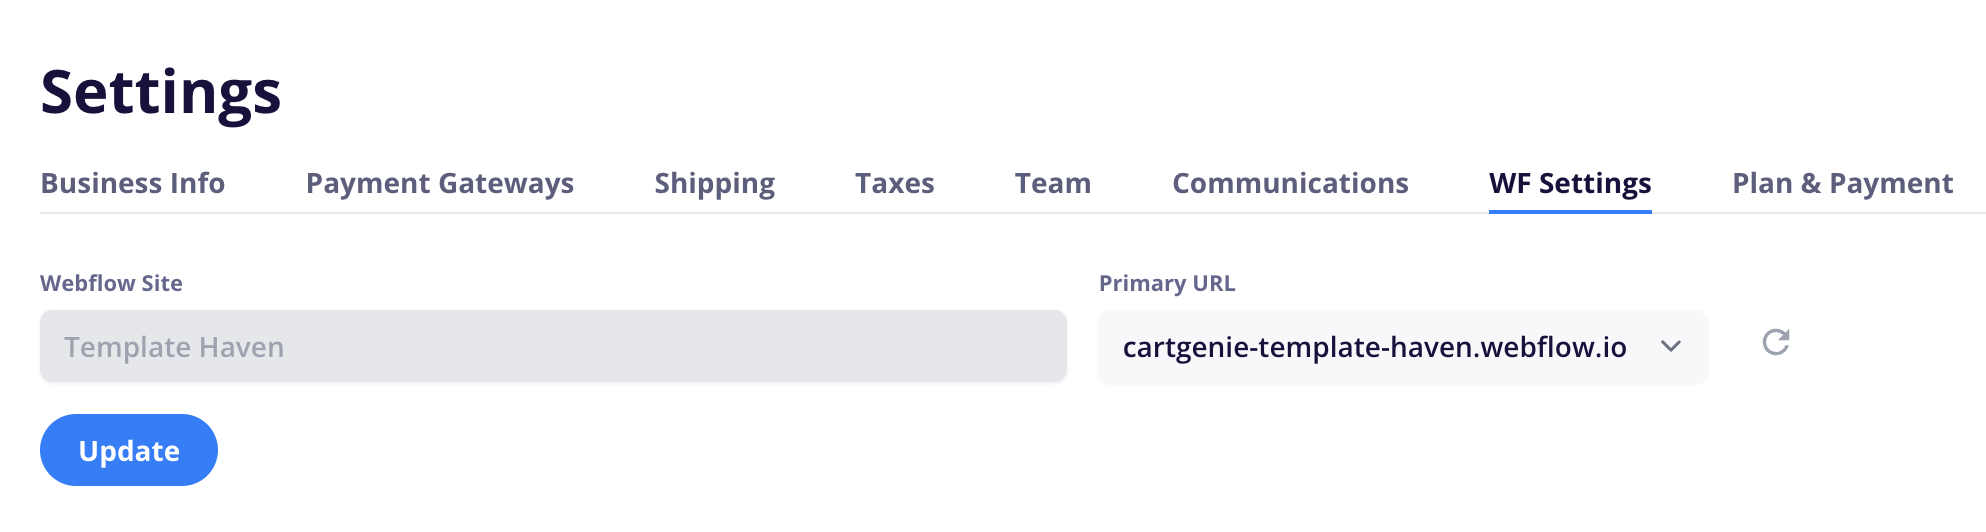Click the Webflow Site input field

553,346
